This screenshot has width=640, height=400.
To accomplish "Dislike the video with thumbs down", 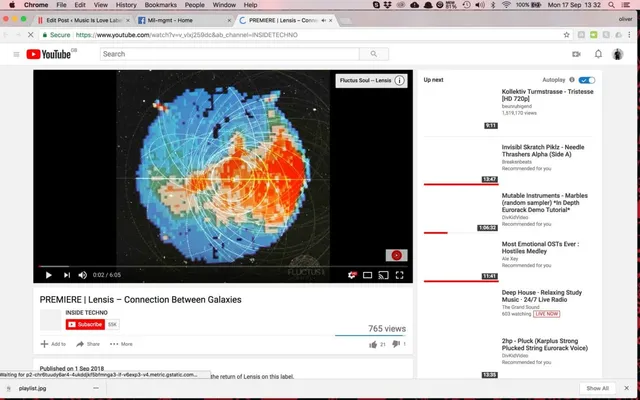I will [396, 344].
